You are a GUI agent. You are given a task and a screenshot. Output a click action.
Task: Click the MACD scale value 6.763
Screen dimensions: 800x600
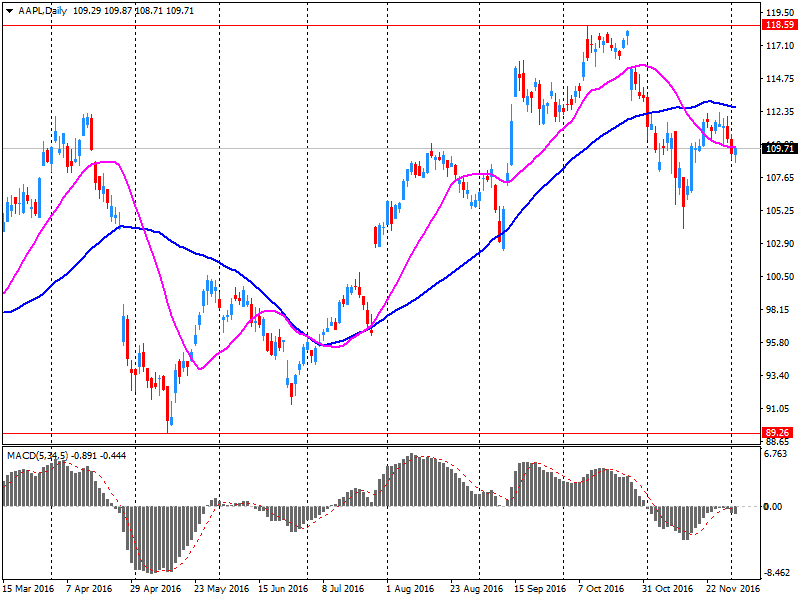click(777, 454)
